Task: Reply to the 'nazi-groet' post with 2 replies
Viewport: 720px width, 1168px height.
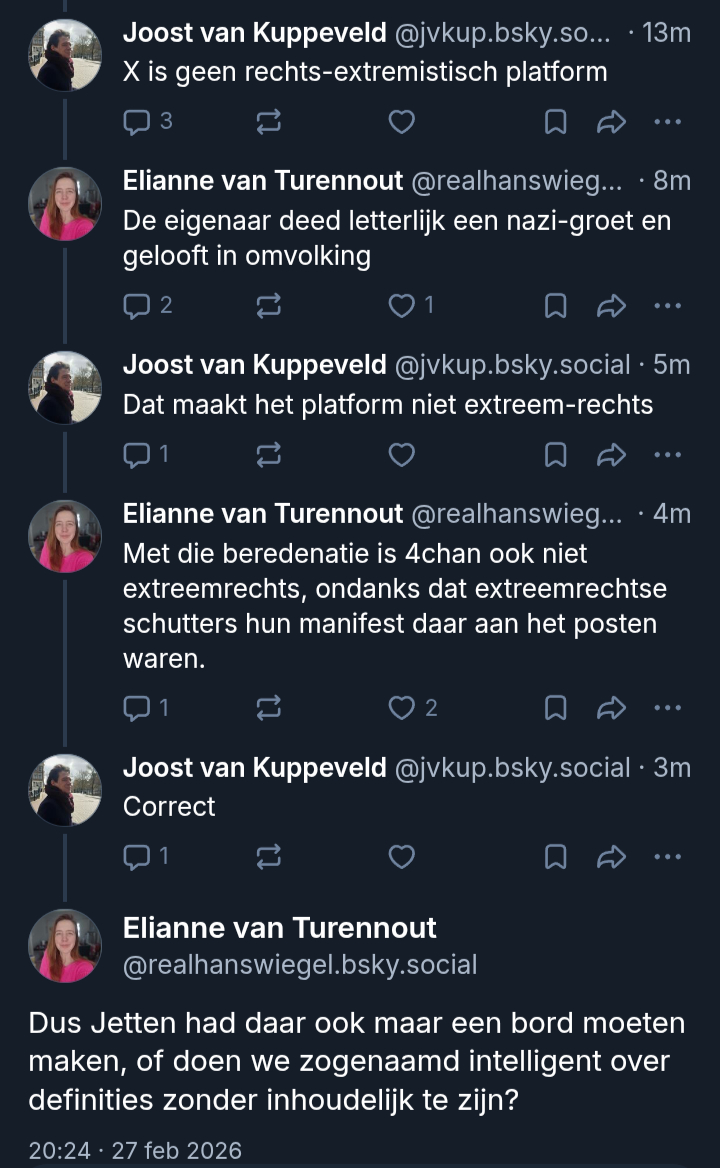Action: (x=136, y=306)
